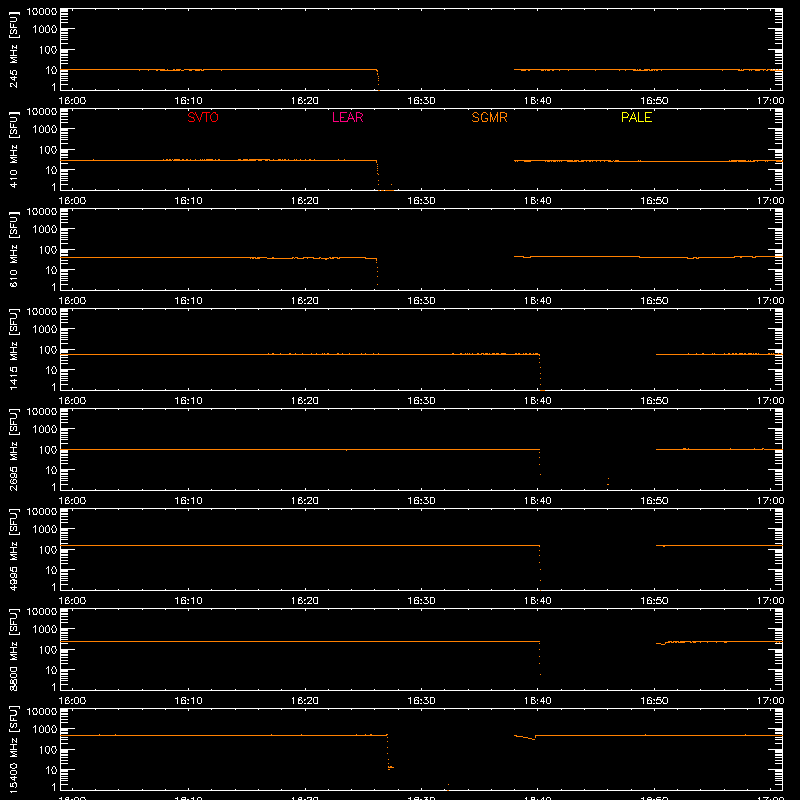Click the 10000 y-axis value of the 245 MHz panel
The height and width of the screenshot is (800, 800).
(x=42, y=12)
